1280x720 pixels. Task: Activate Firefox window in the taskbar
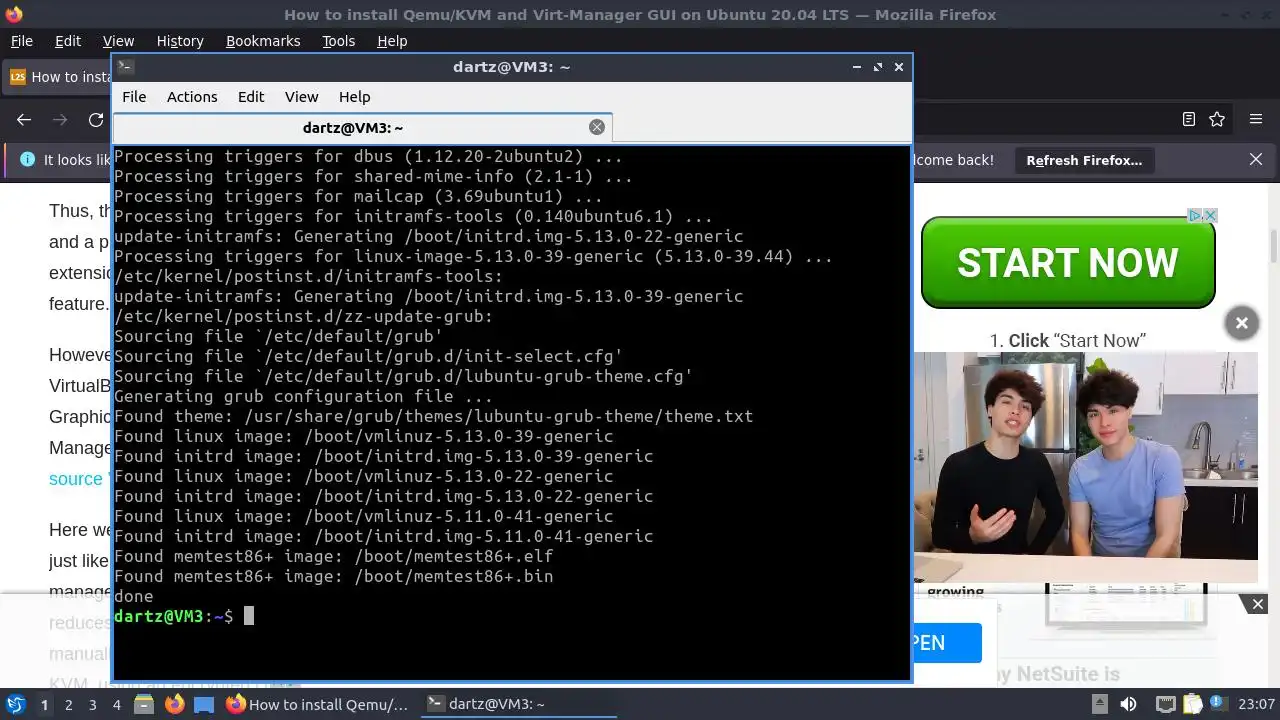coord(318,704)
